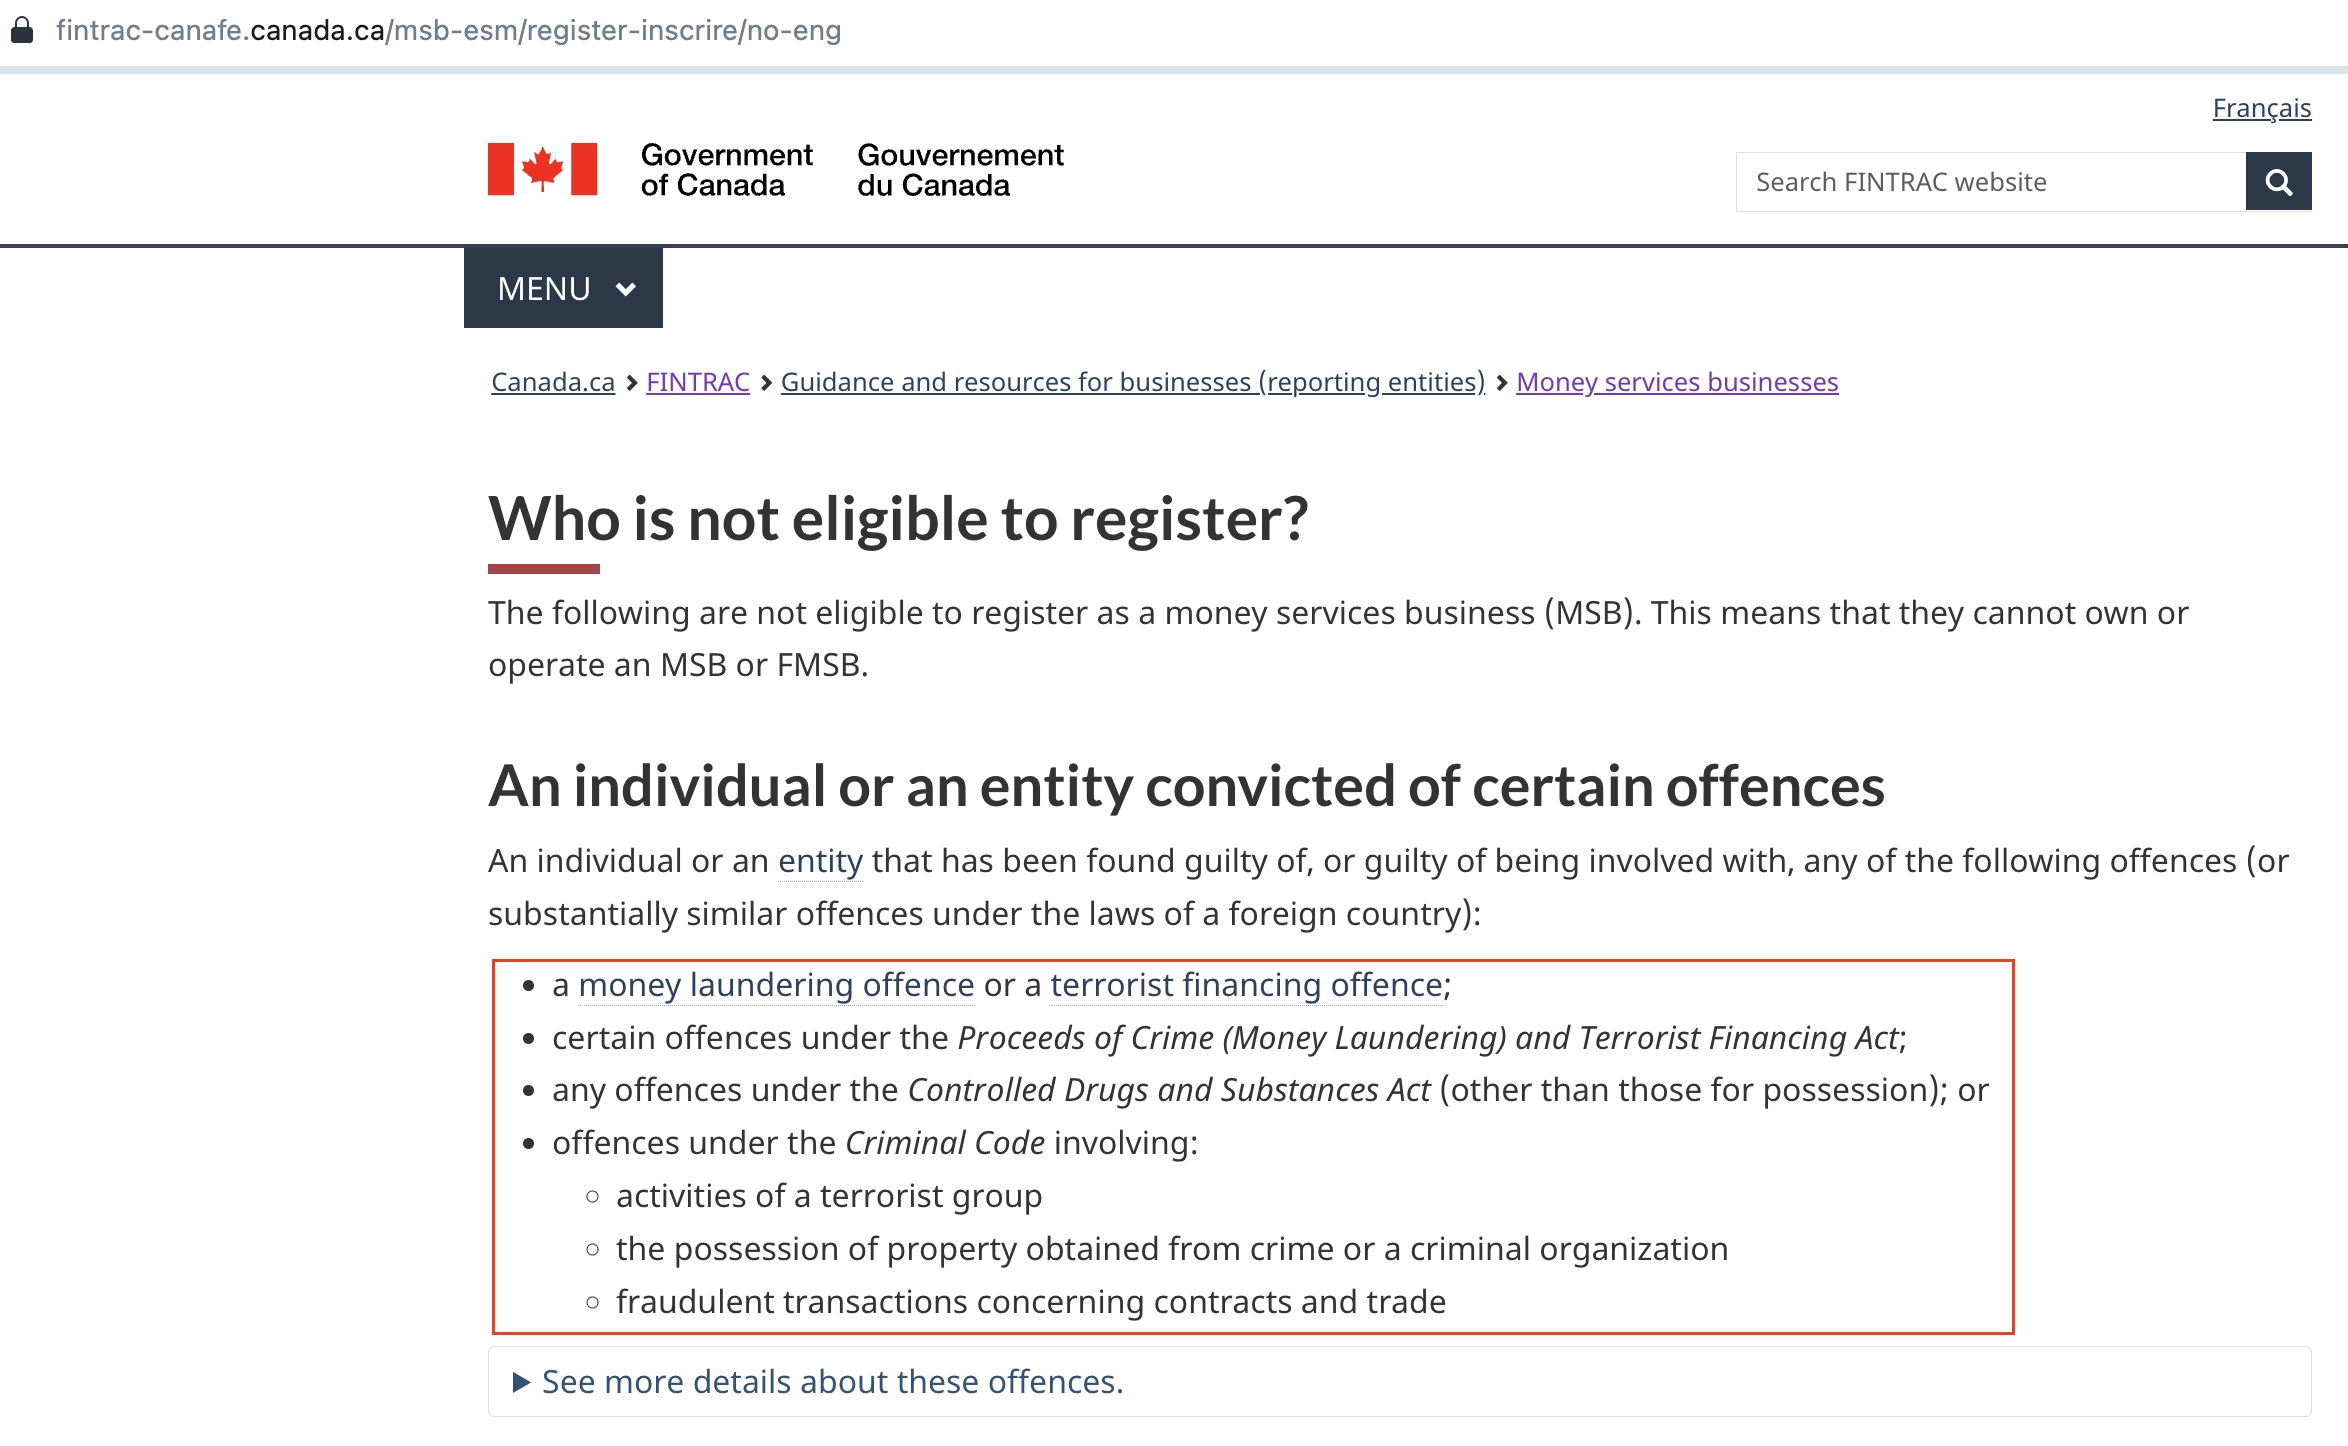Open Guidance and resources for businesses breadcrumb
The width and height of the screenshot is (2348, 1446).
(1132, 382)
